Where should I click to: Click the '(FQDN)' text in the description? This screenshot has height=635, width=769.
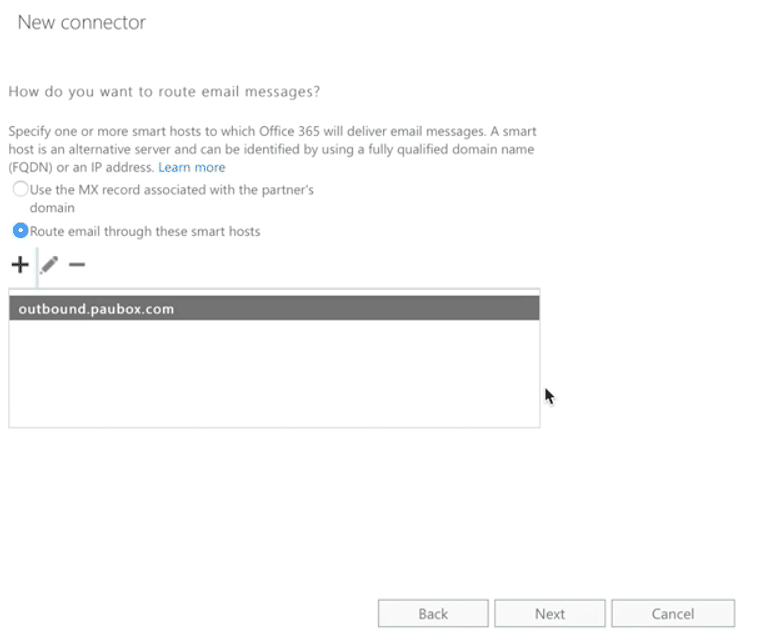[x=31, y=167]
